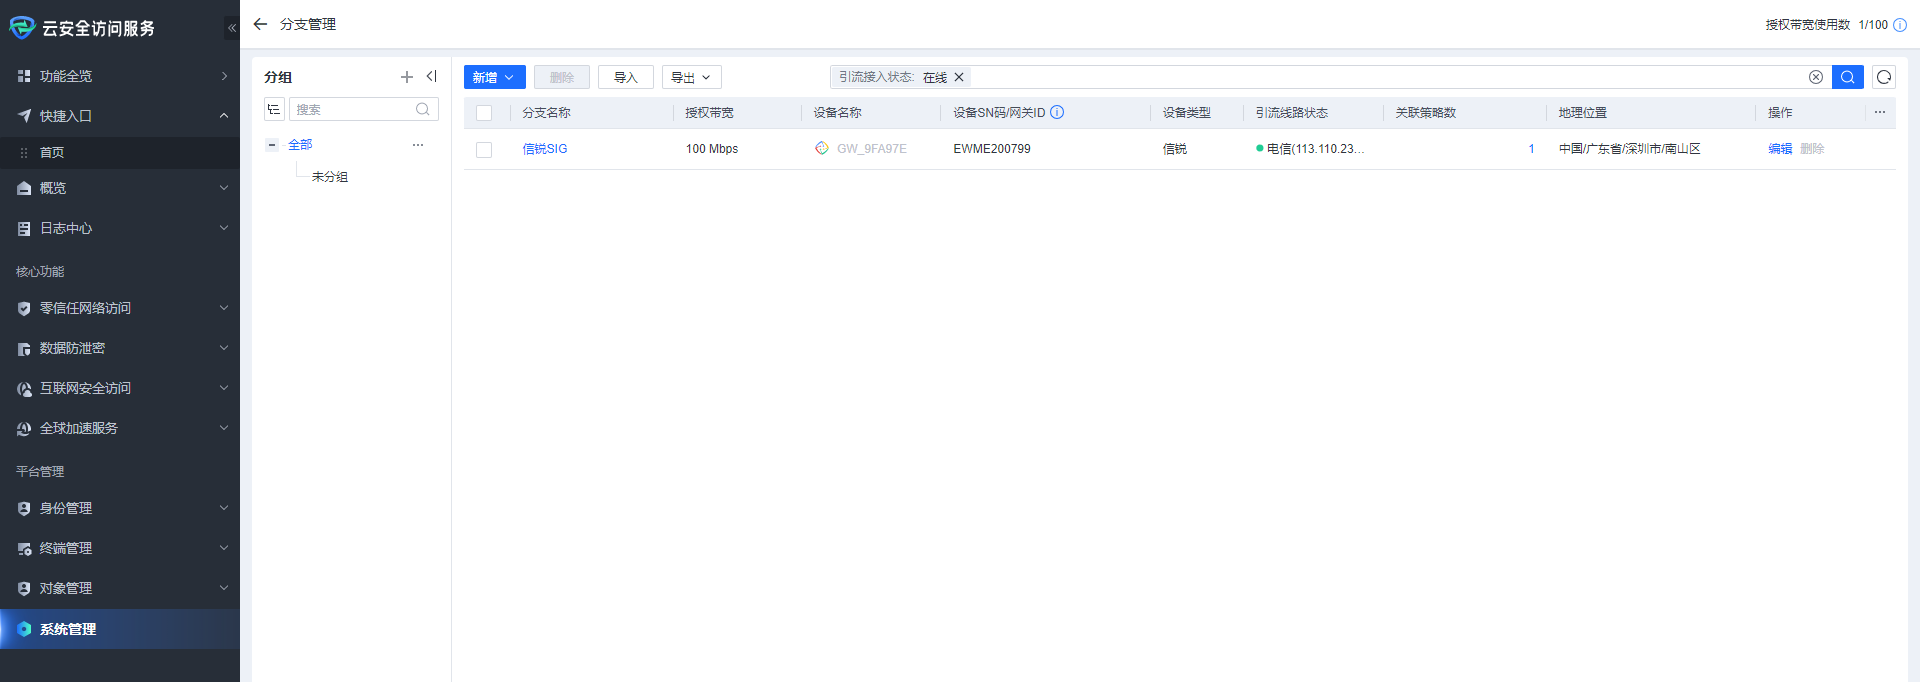
Task: Click 中国/广东省/深圳市/南山区 location cell
Action: (x=1630, y=149)
